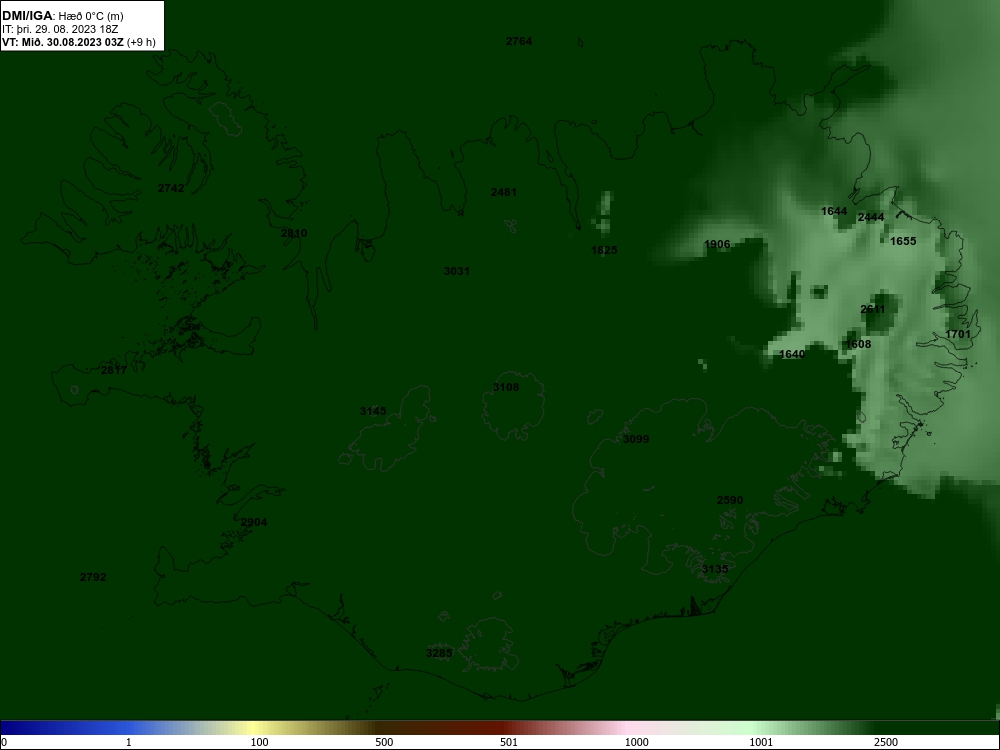The image size is (1000, 750).
Task: Click the 2590 height value
Action: 730,500
